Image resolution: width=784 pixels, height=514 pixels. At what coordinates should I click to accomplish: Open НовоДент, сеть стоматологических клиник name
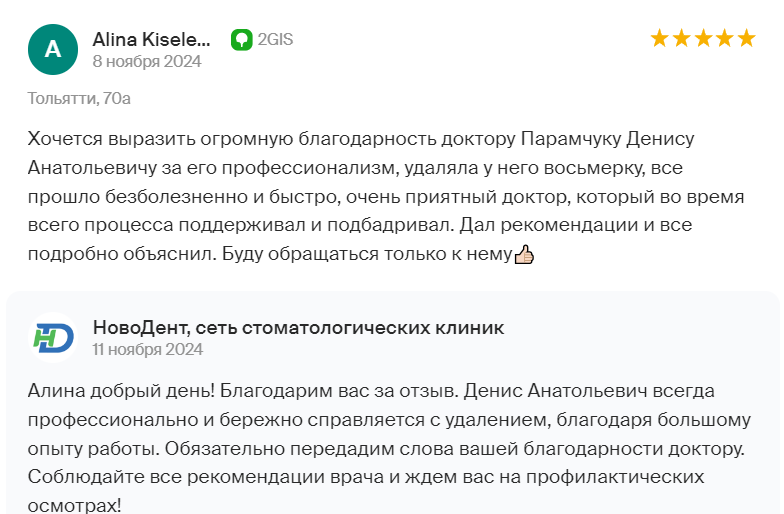point(298,328)
